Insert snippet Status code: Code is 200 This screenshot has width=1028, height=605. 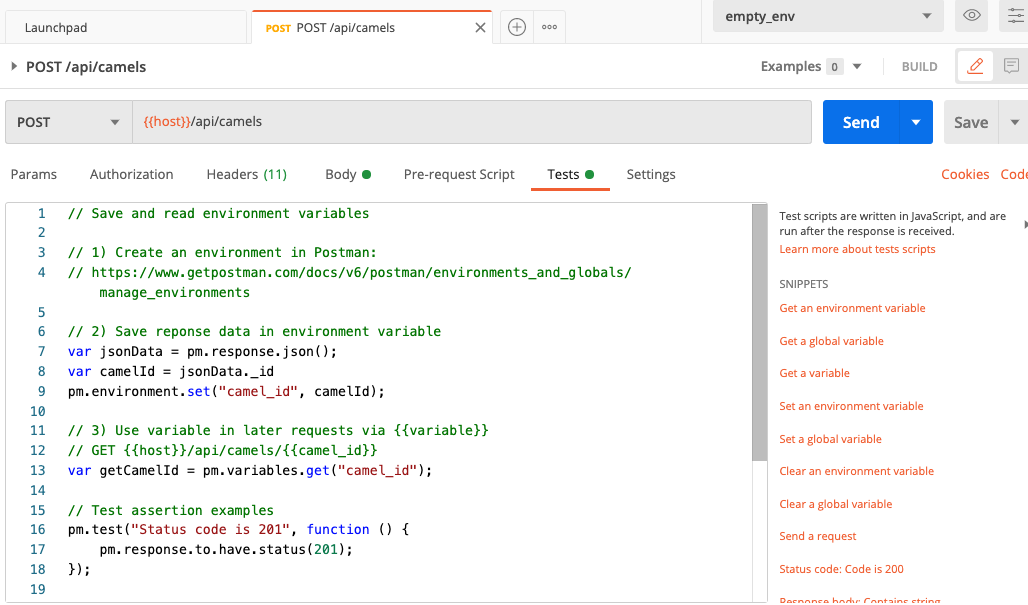(841, 569)
